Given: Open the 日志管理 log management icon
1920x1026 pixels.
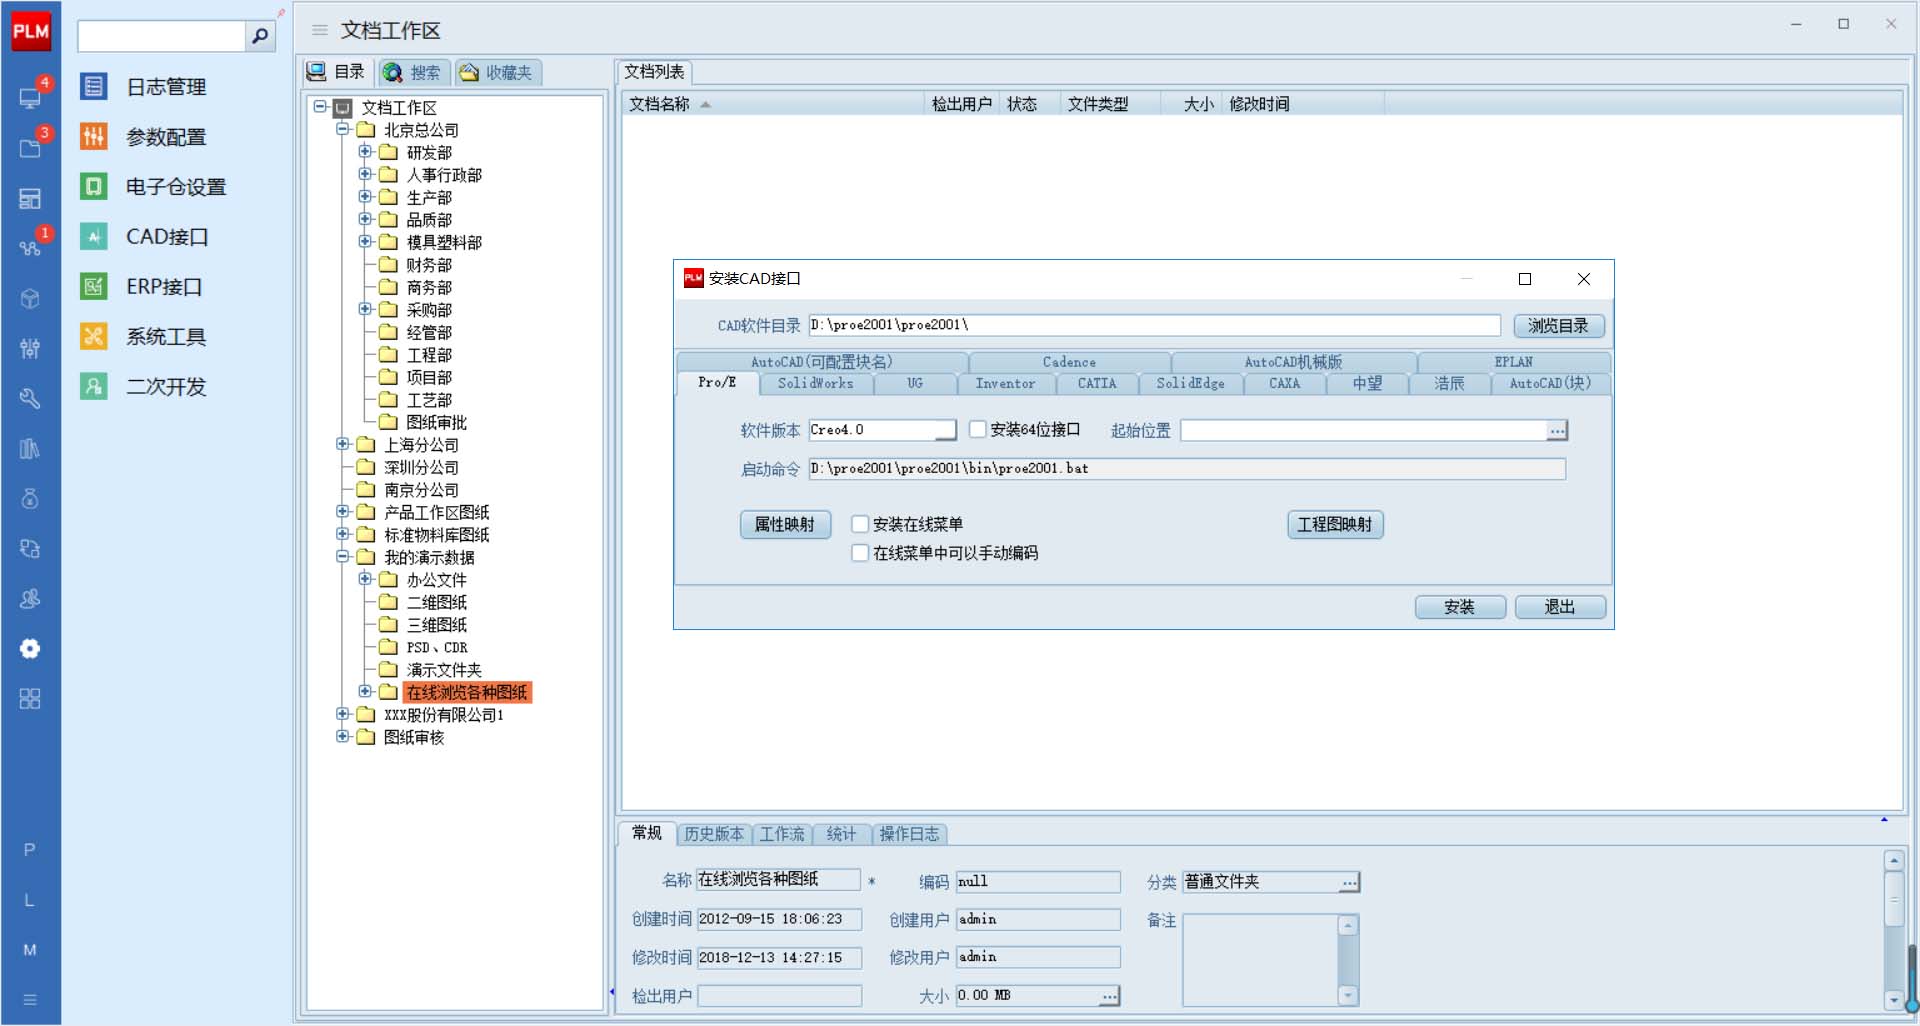Looking at the screenshot, I should tap(94, 87).
